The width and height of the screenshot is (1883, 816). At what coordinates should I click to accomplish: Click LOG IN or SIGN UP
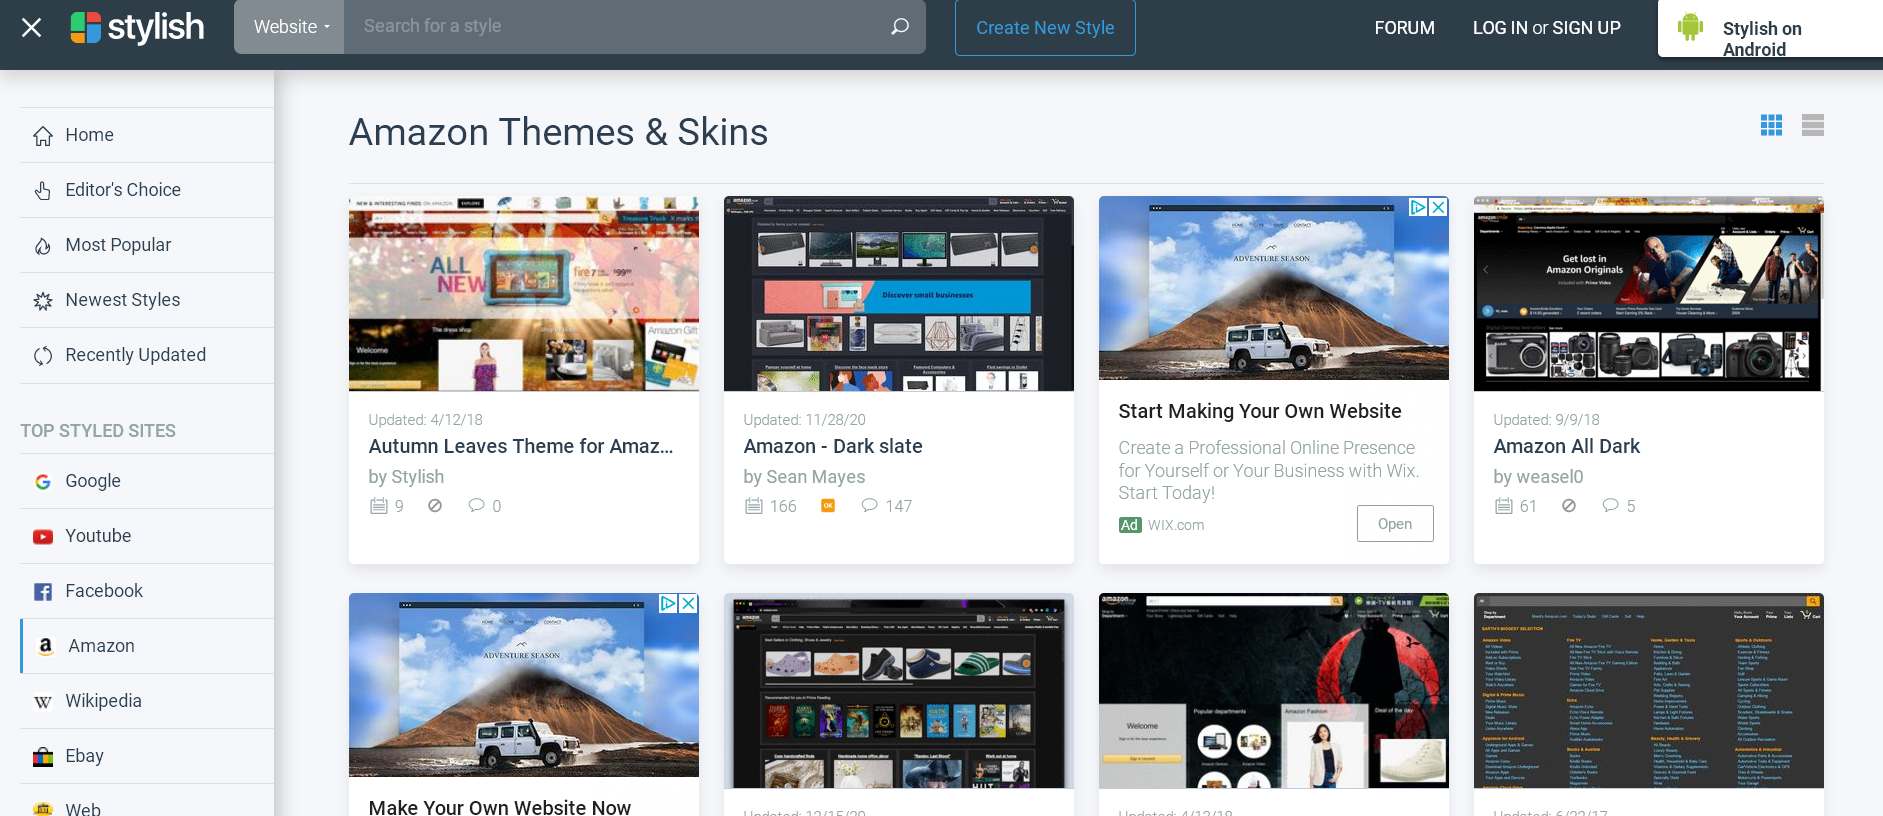click(1546, 28)
